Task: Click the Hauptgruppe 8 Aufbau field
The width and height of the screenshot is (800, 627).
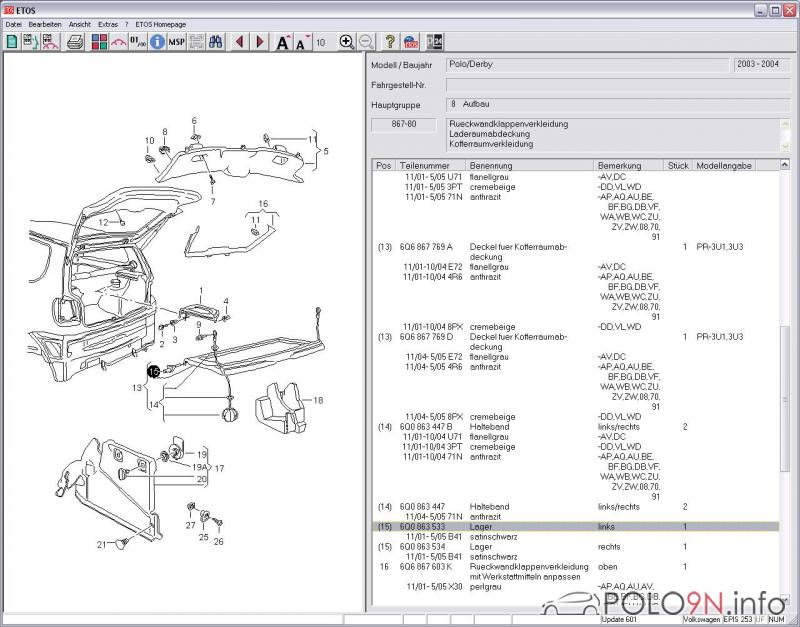Action: pyautogui.click(x=618, y=105)
